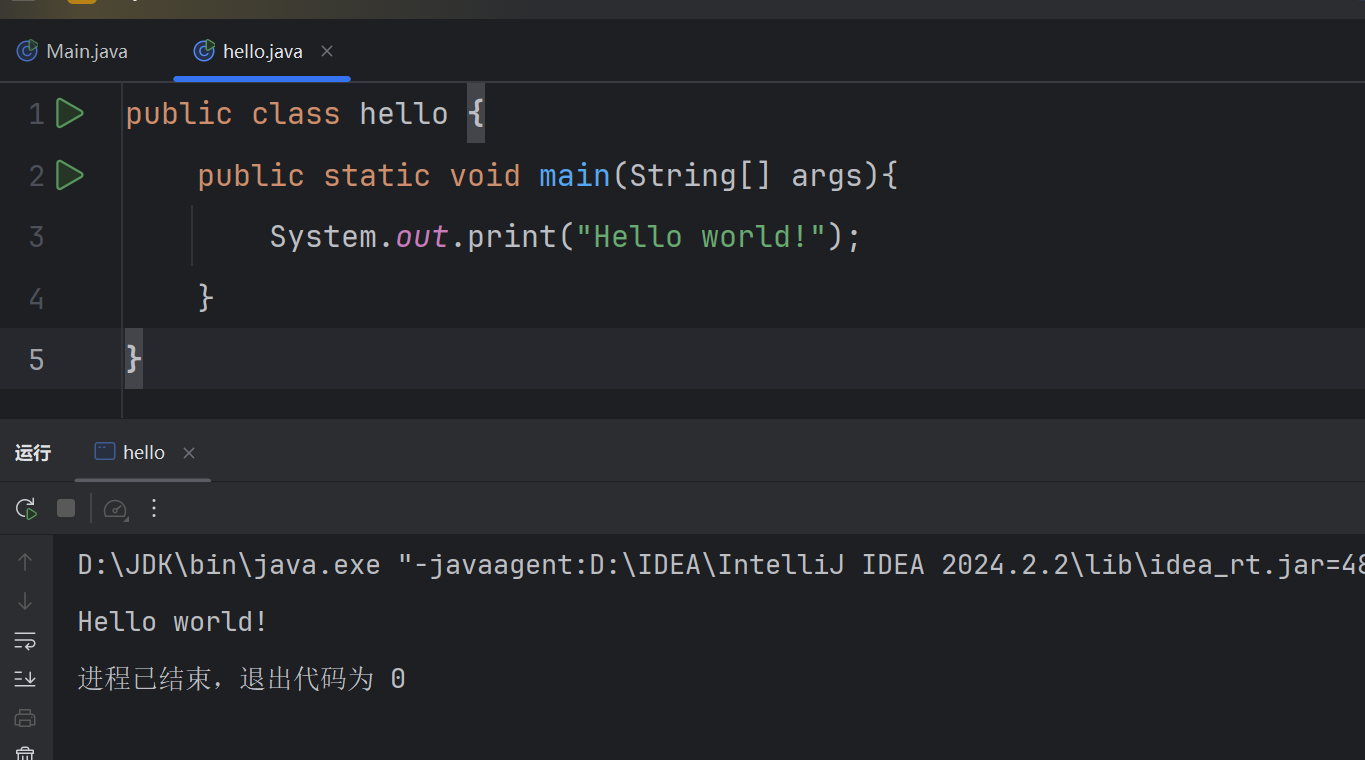The image size is (1365, 760).
Task: Click the java.exe command line in console
Action: click(x=721, y=565)
